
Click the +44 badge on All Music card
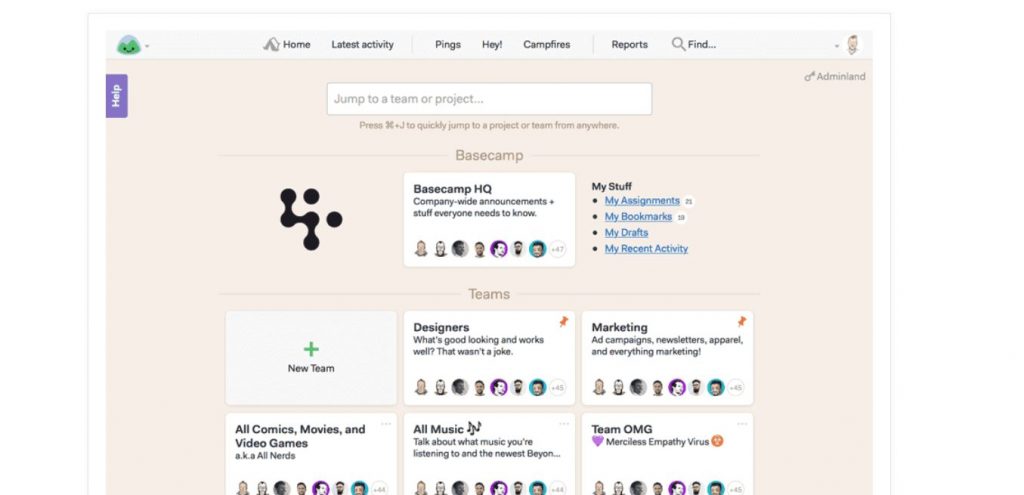(557, 488)
